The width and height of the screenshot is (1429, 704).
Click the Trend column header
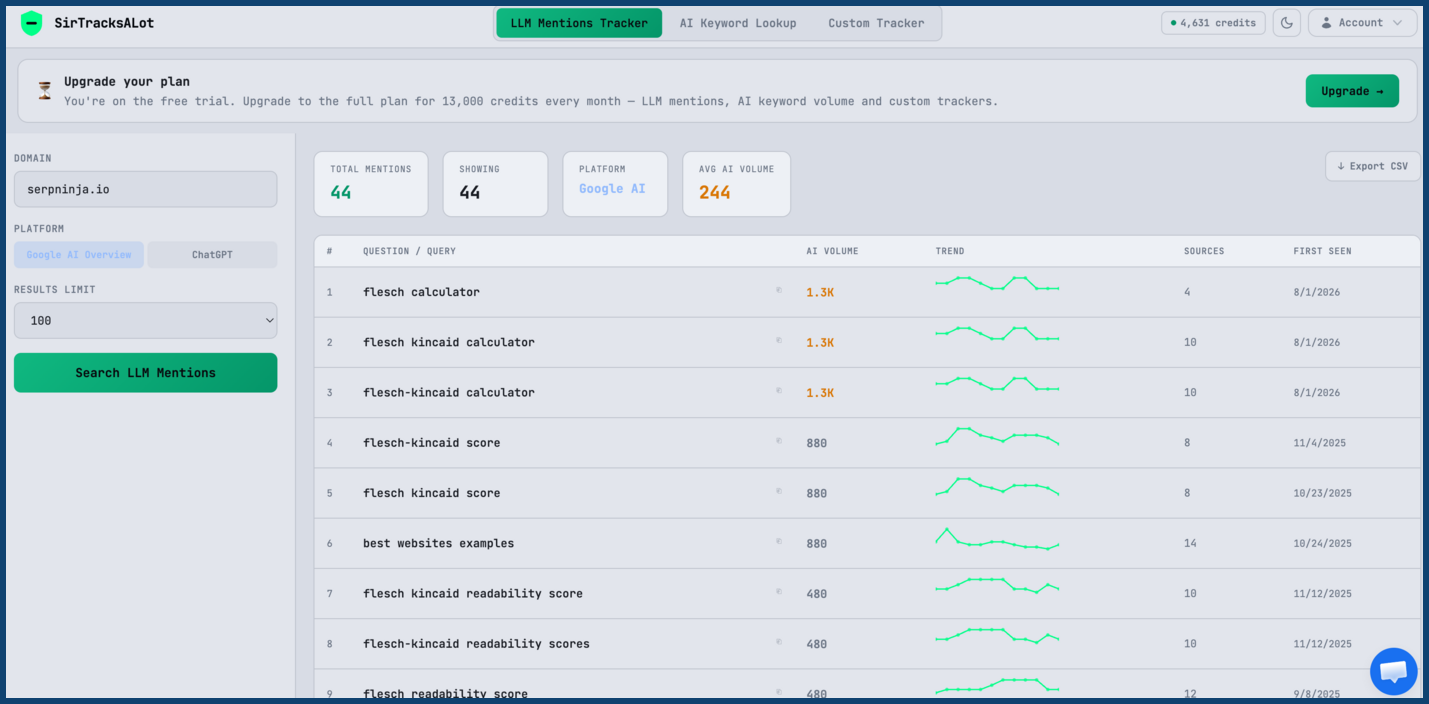[950, 251]
